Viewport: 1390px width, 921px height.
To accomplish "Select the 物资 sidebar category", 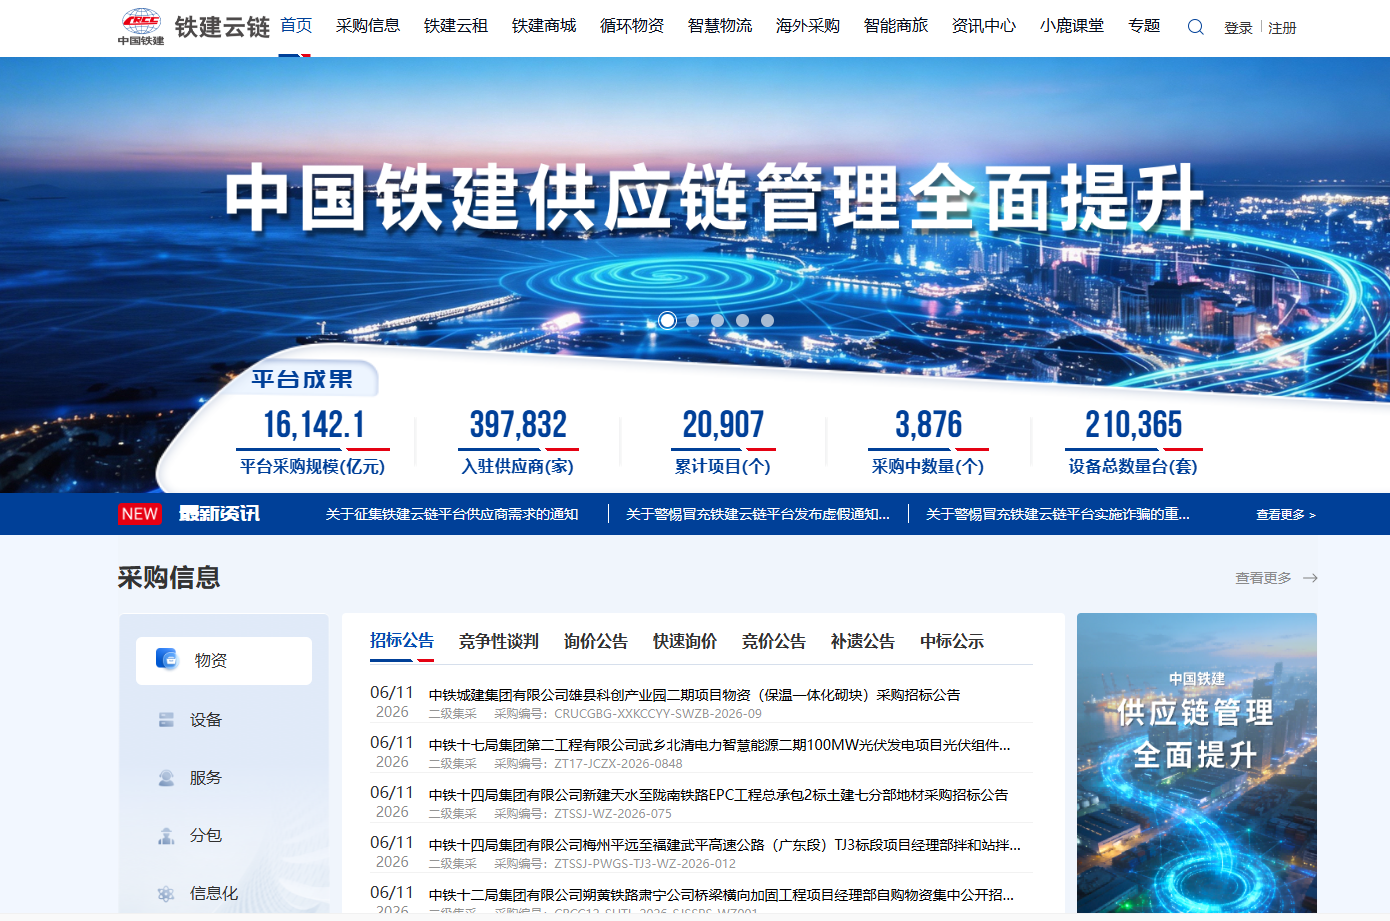I will point(224,661).
